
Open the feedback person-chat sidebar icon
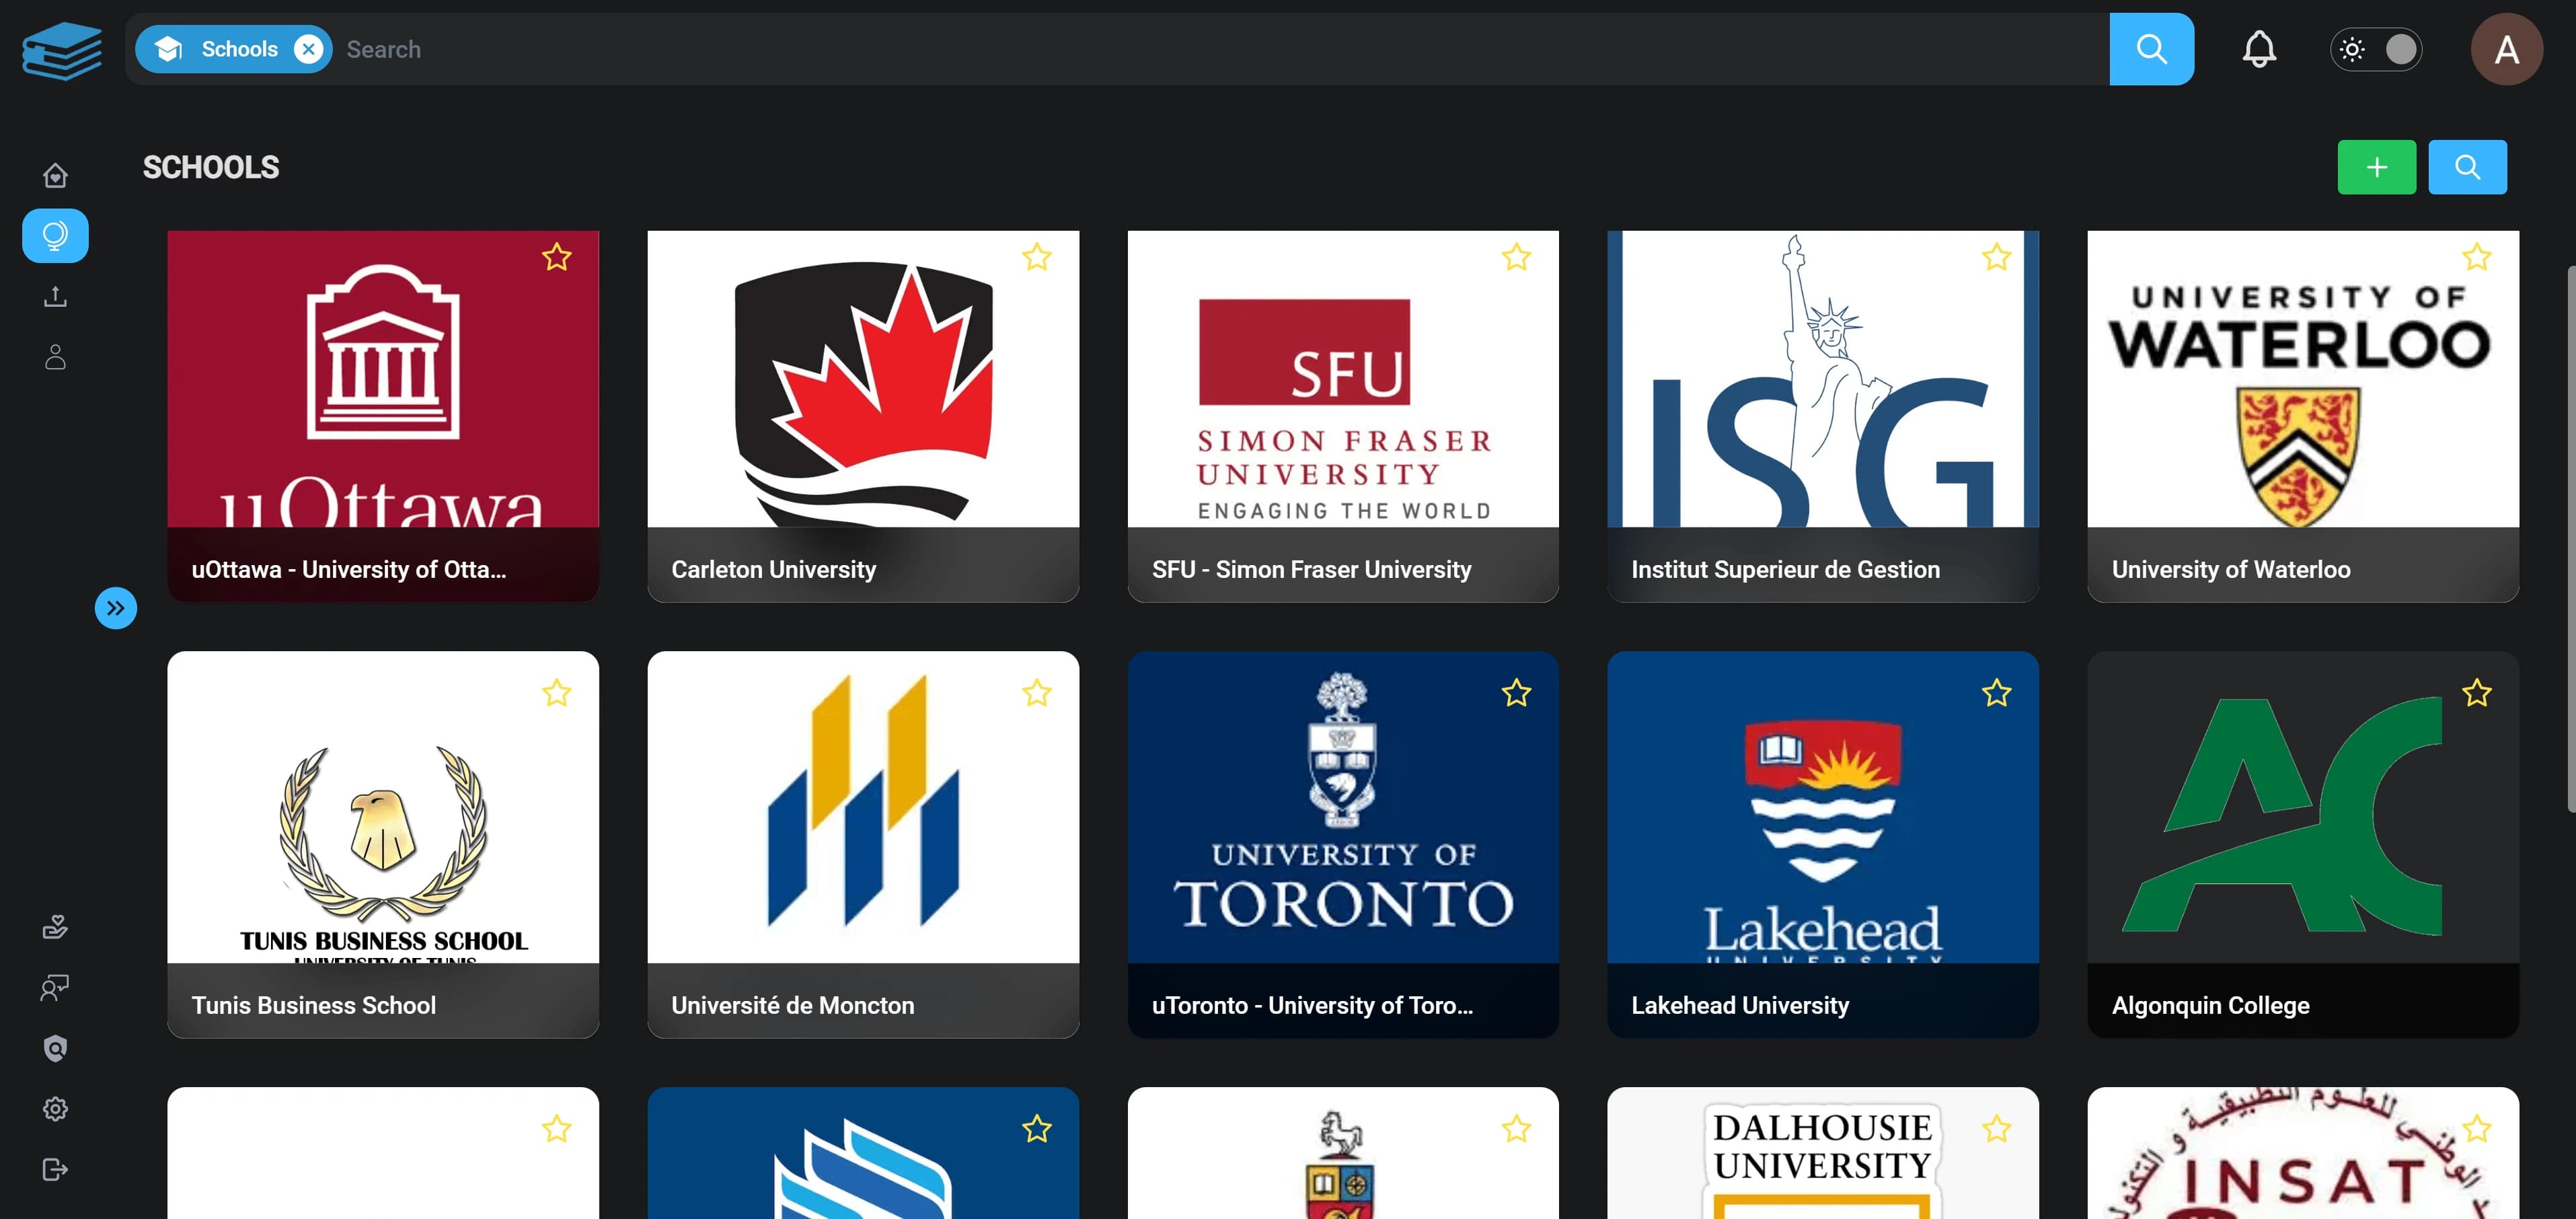coord(55,988)
